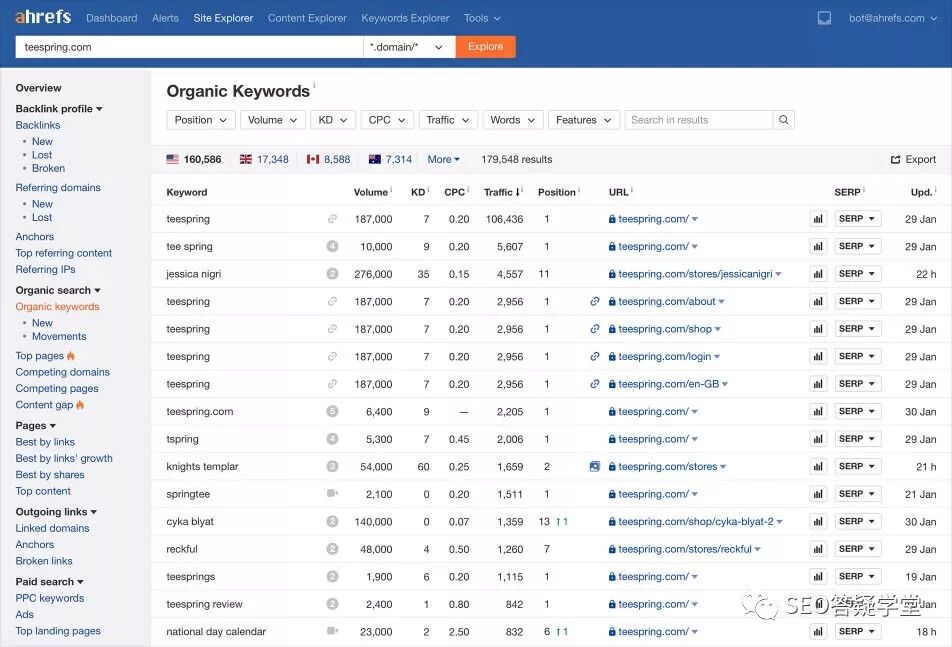Screen dimensions: 952x647
Task: Click SERP features badge for tee spring
Action: pos(332,246)
